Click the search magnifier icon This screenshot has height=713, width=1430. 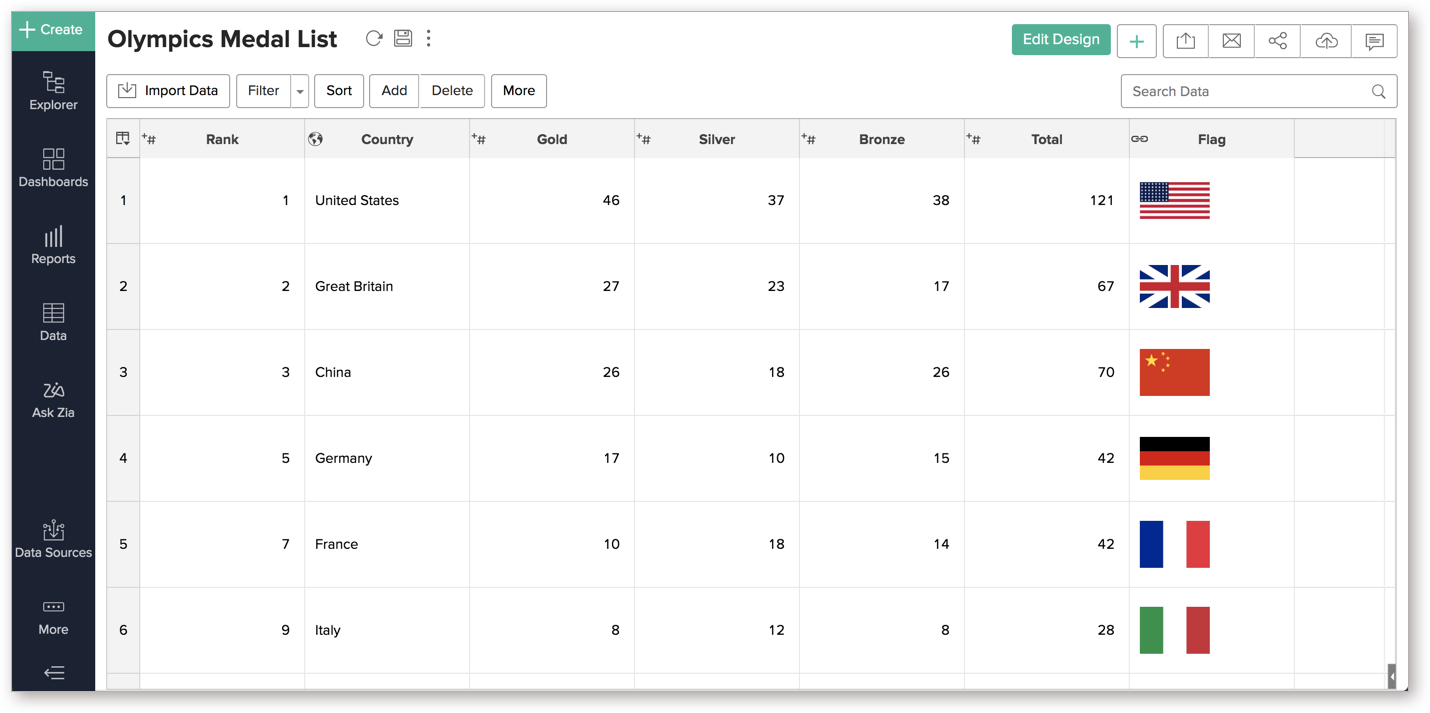tap(1379, 92)
